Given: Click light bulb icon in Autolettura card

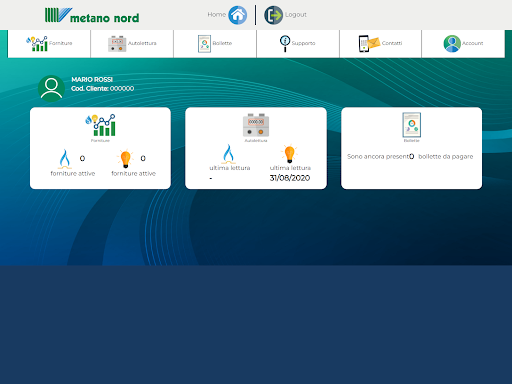Looking at the screenshot, I should 289,154.
